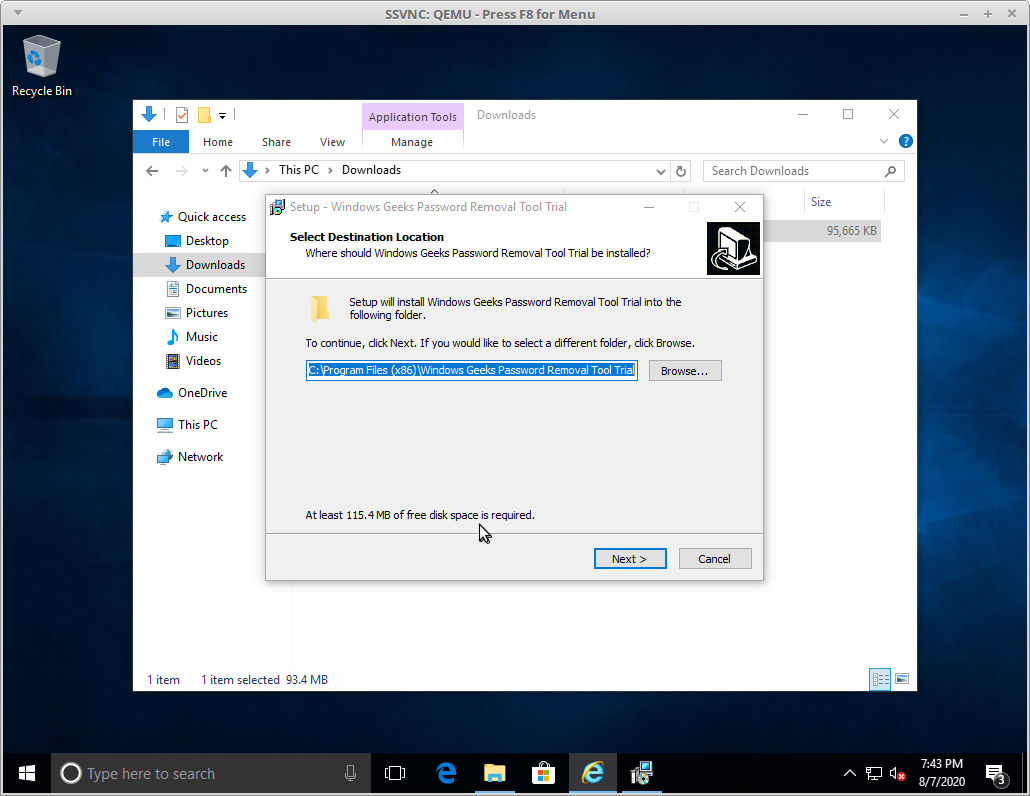Select Network in navigation pane
The height and width of the screenshot is (796, 1030).
click(190, 457)
